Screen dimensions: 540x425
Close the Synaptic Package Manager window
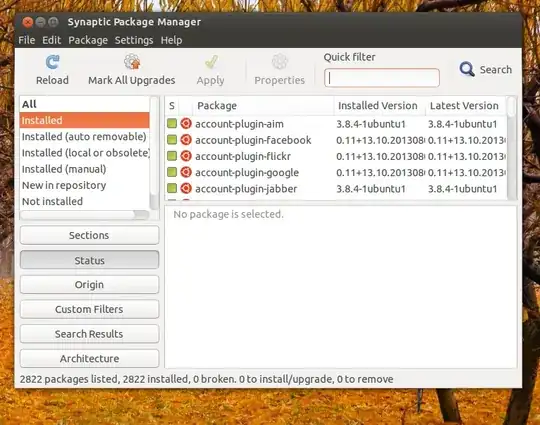pos(28,22)
